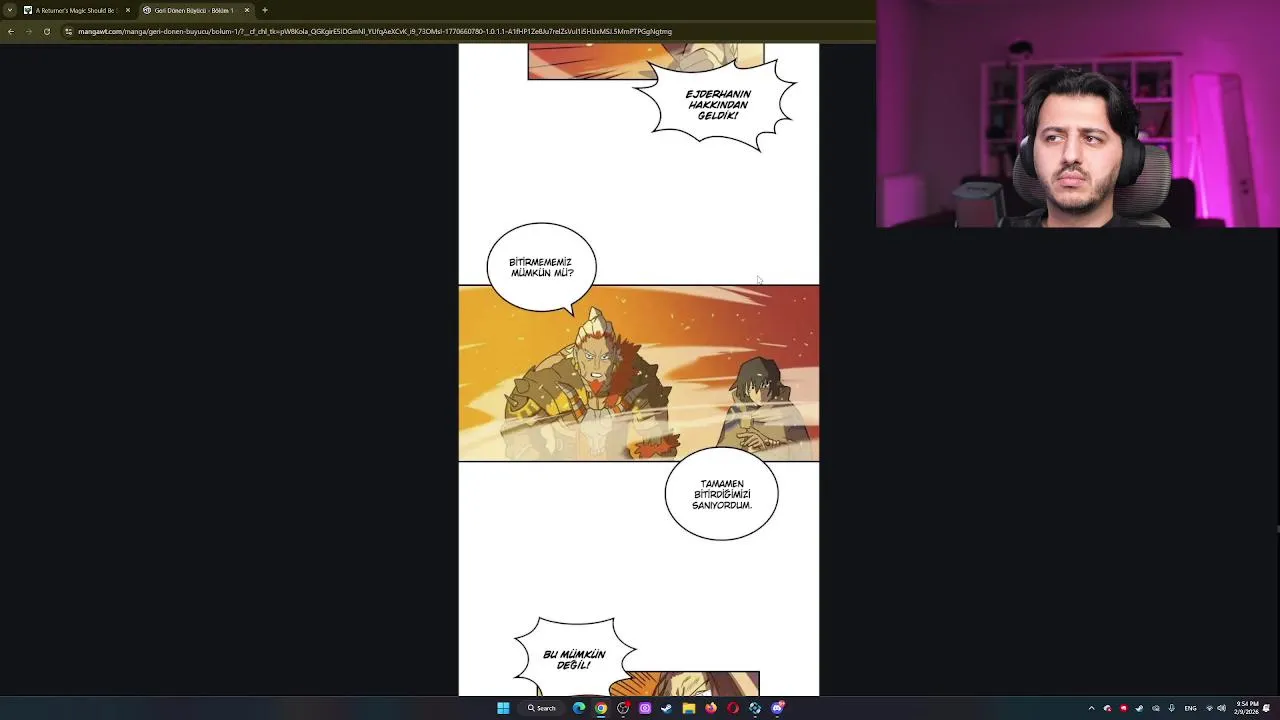View site information icon beside the URL

(x=68, y=31)
